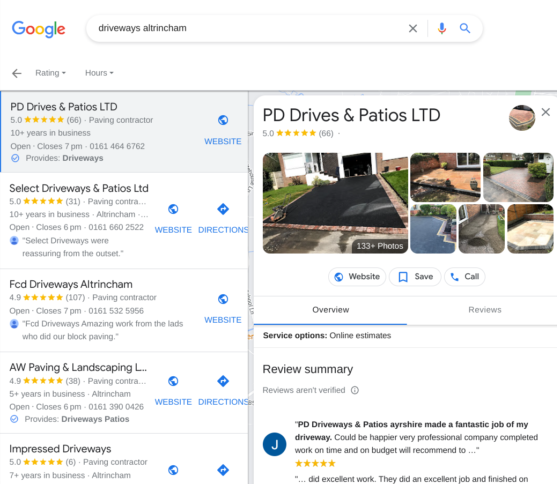Click DIRECTIONS link for AW Paving

click(x=223, y=402)
